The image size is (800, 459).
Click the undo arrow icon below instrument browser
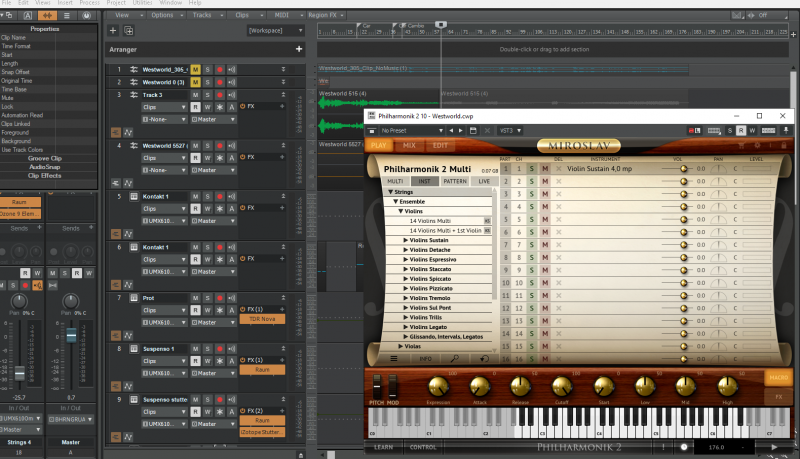pyautogui.click(x=484, y=359)
